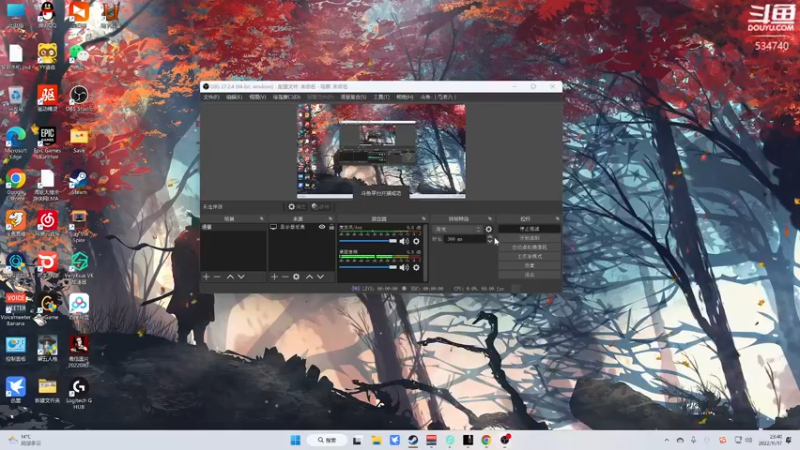Screen dimensions: 800x450
Task: Toggle lock on display capture source
Action: (x=331, y=227)
